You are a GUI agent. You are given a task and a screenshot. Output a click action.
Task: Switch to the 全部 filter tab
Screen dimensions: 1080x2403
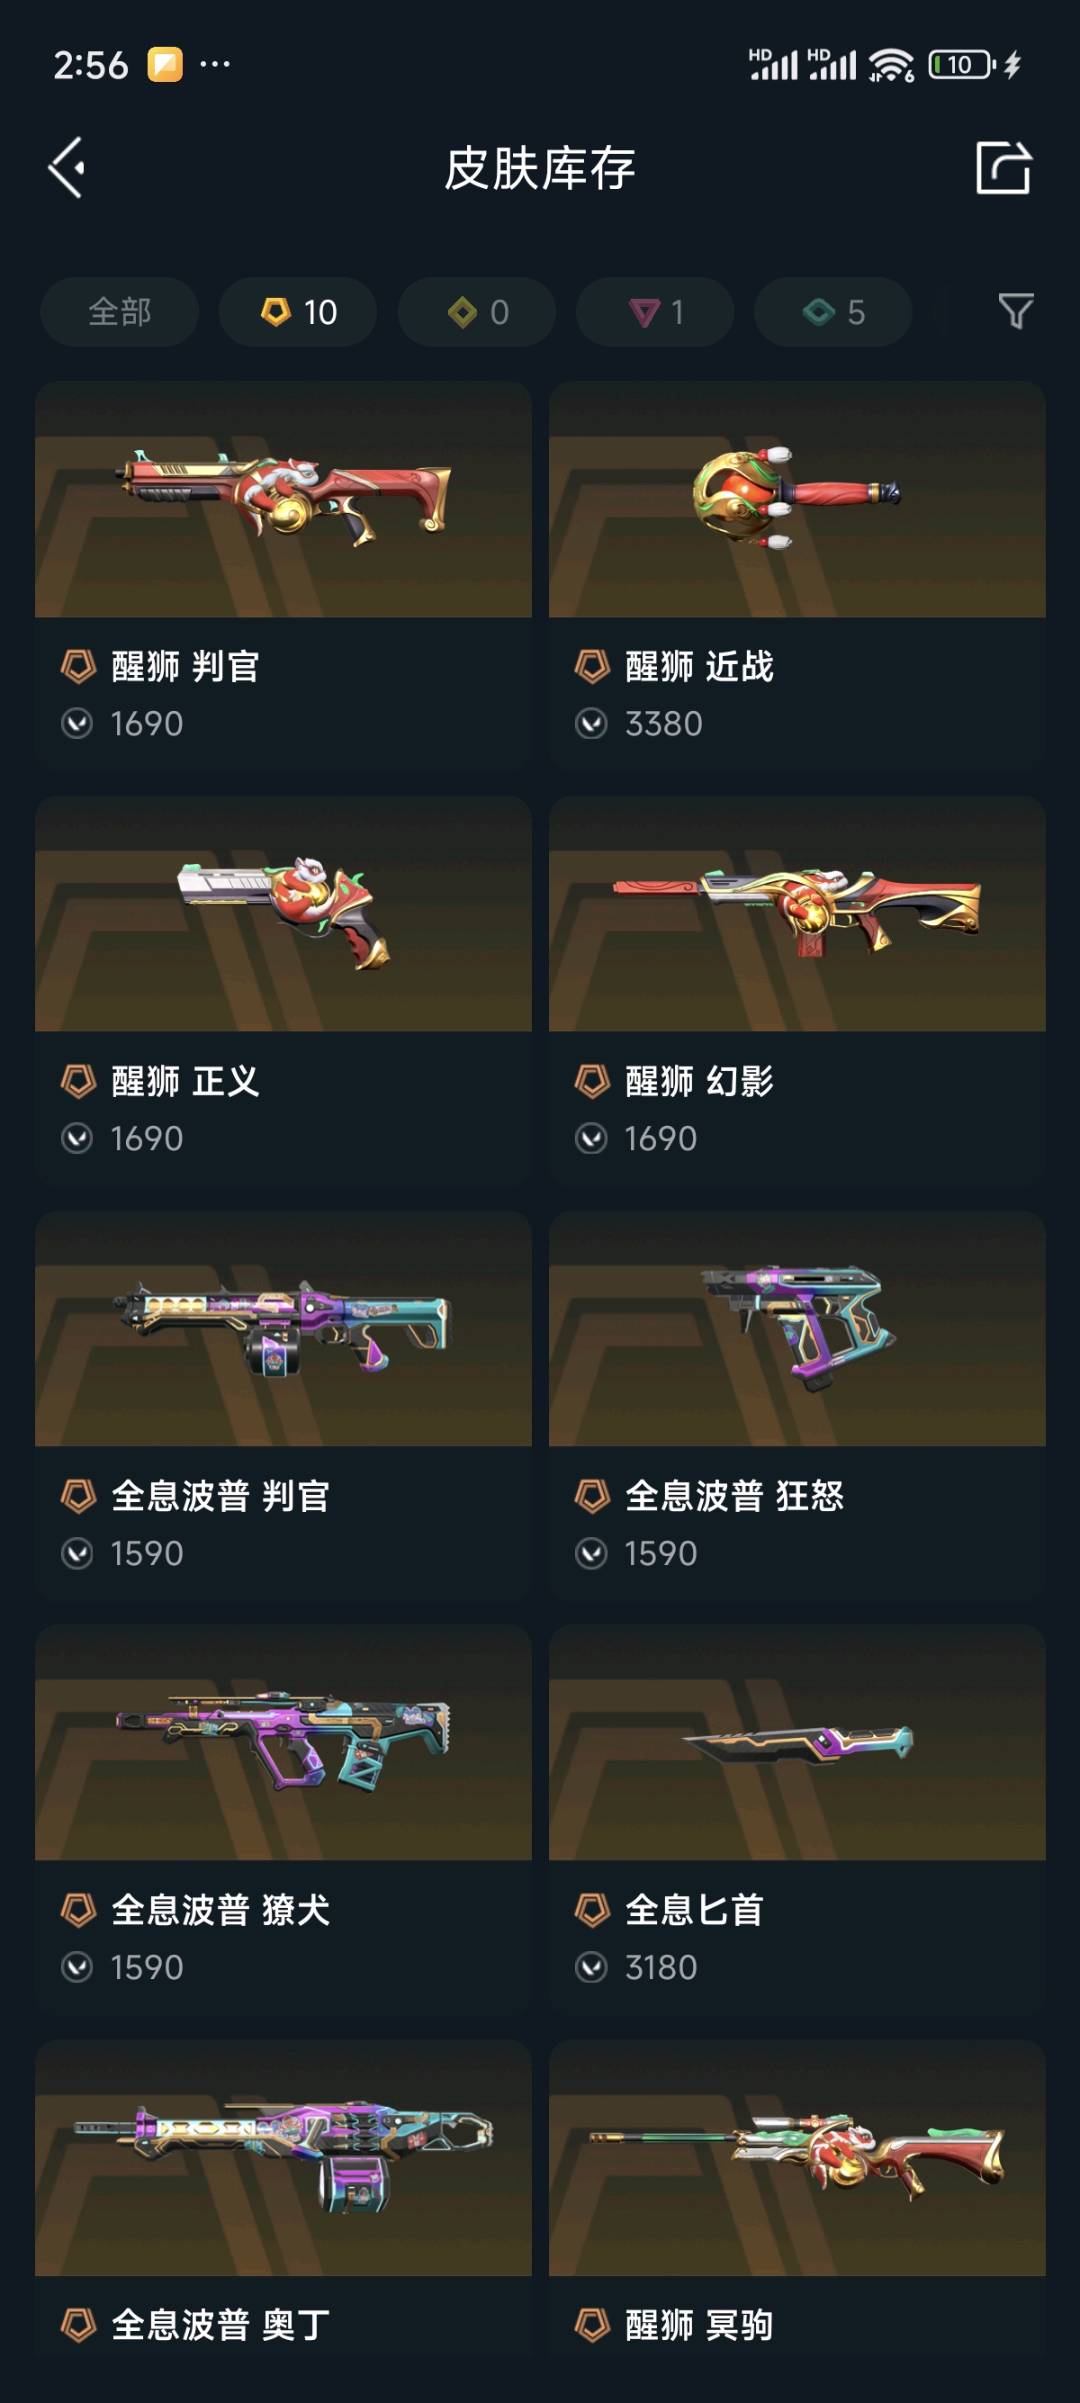click(x=120, y=312)
